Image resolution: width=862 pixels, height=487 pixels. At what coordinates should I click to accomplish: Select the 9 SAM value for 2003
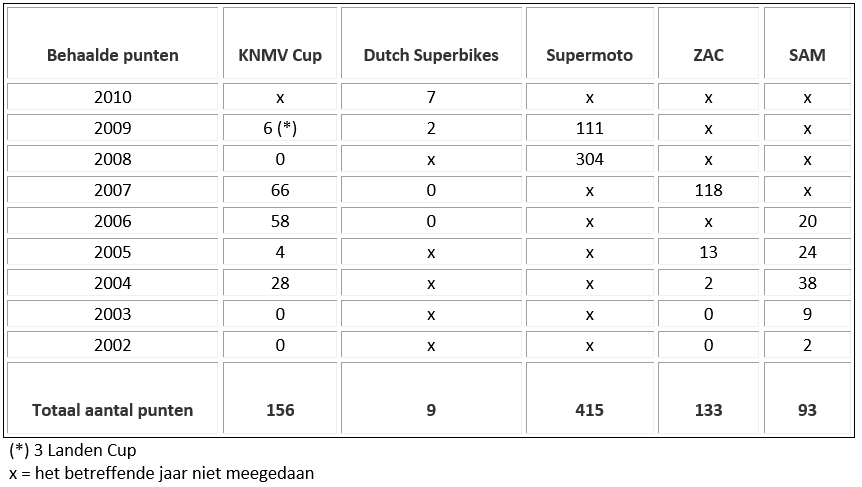[807, 314]
